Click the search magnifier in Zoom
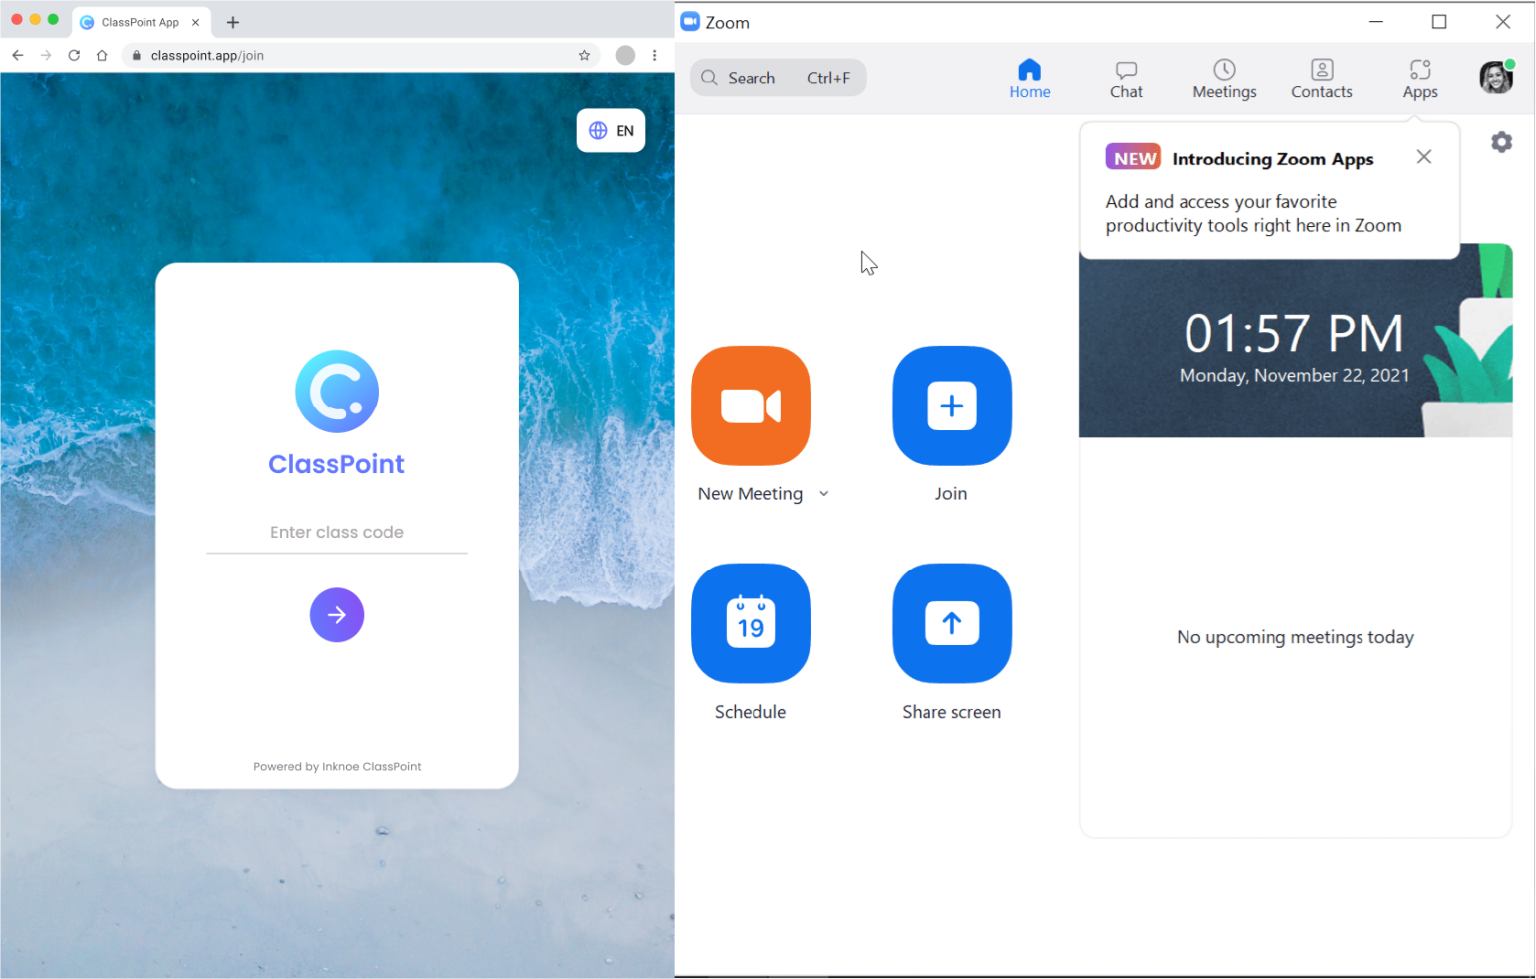Screen dimensions: 1536x979 point(710,77)
